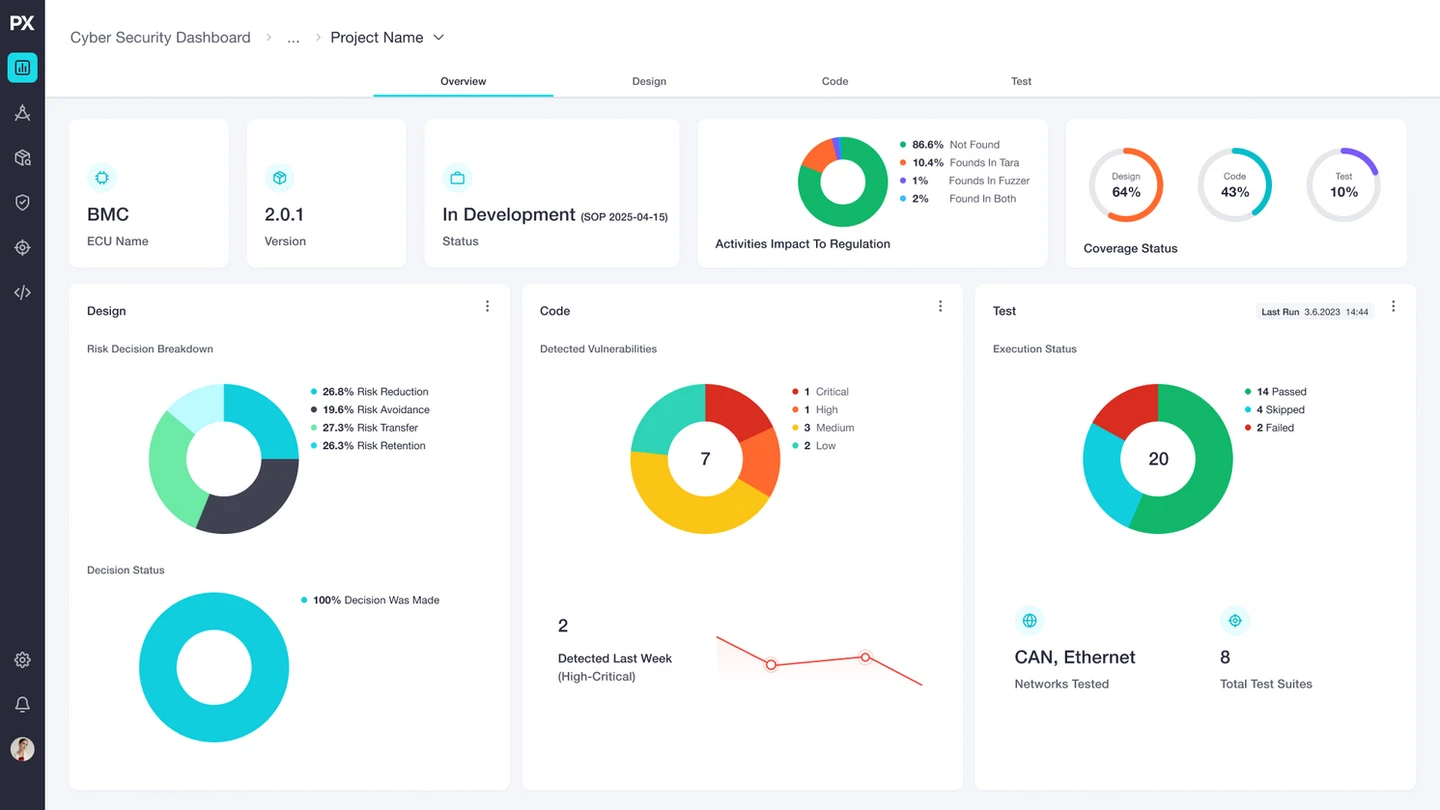Switch to the Design tab
The height and width of the screenshot is (810, 1440).
[x=649, y=81]
